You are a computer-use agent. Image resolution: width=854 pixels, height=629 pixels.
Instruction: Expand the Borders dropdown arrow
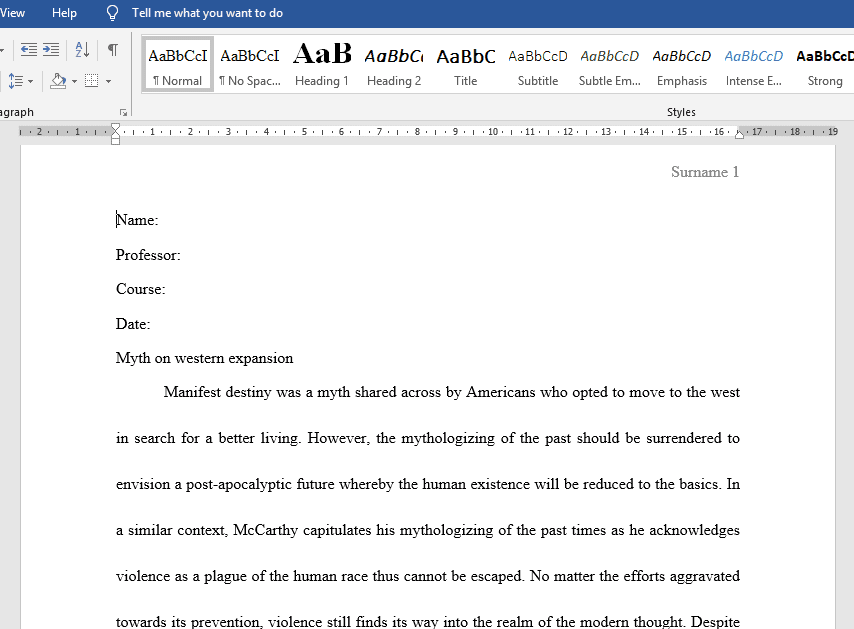[x=108, y=81]
